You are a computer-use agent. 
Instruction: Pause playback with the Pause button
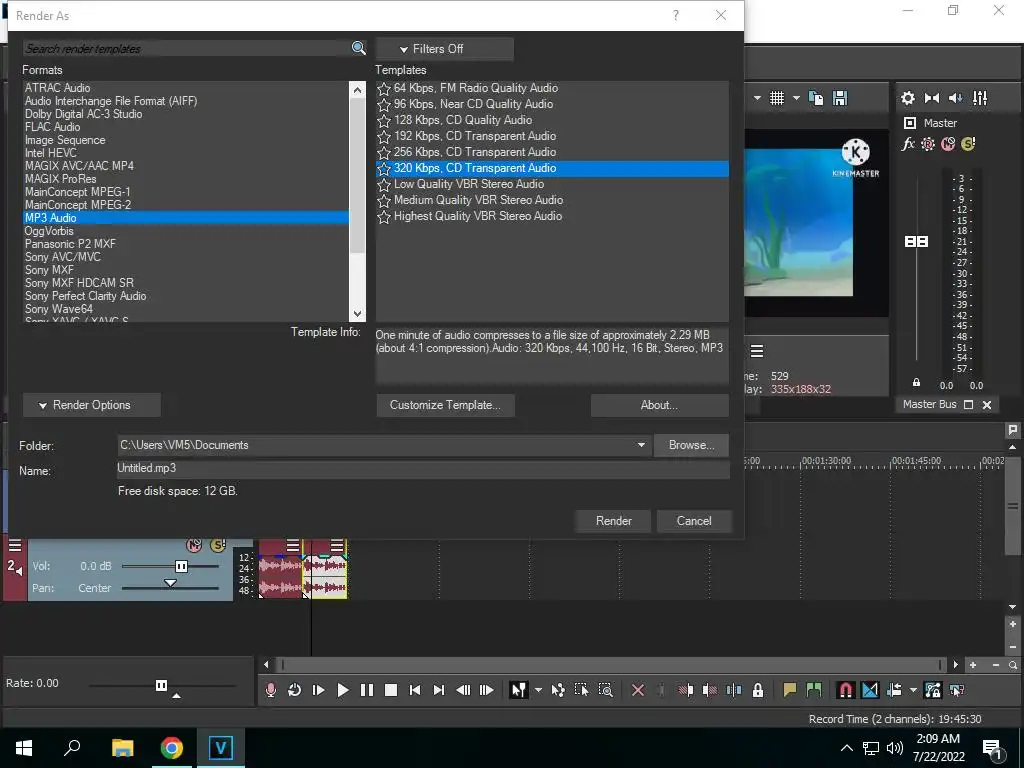point(367,690)
